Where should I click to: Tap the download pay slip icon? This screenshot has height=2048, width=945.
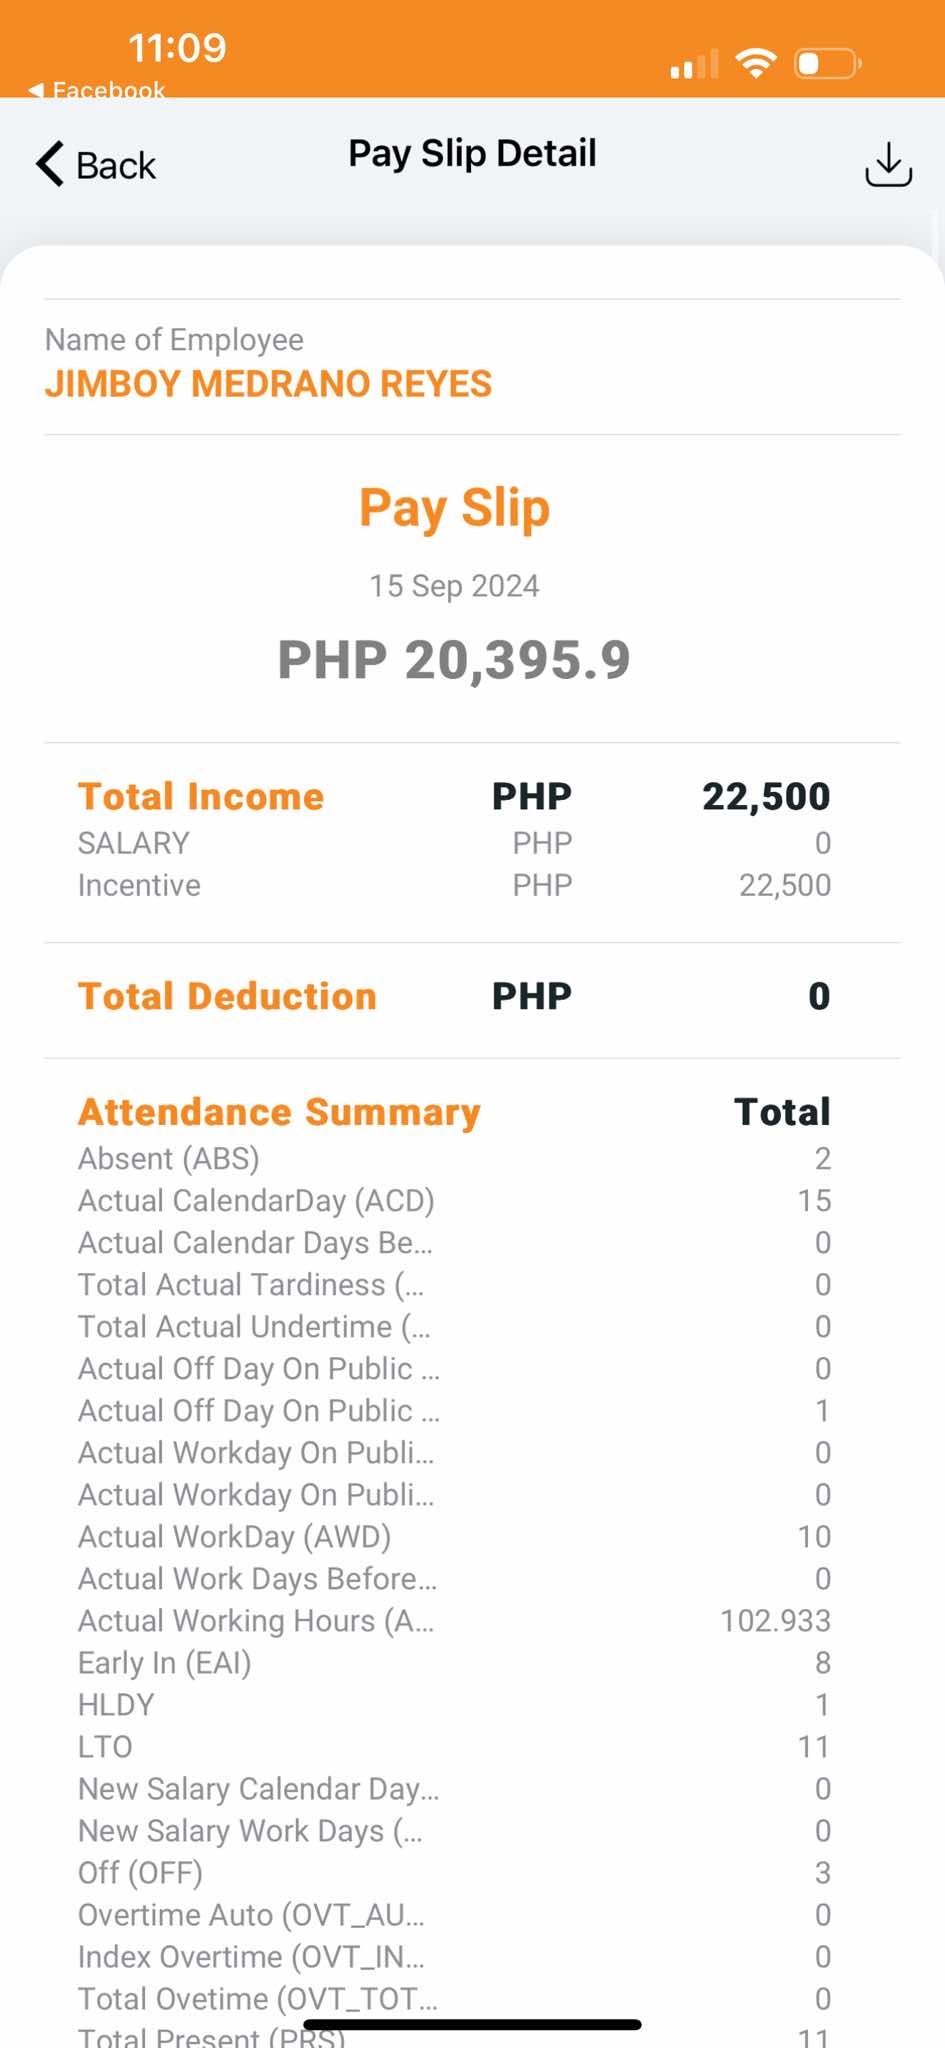(888, 164)
